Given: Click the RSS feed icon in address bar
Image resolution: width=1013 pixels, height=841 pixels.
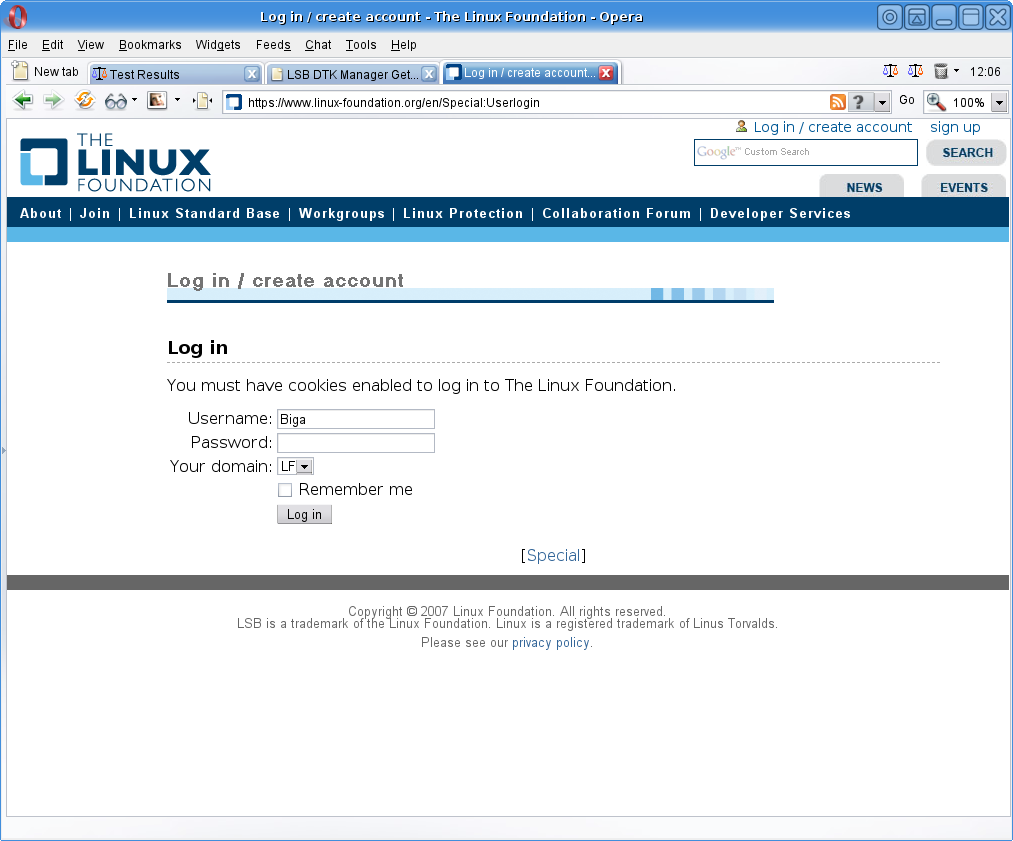Looking at the screenshot, I should click(838, 102).
